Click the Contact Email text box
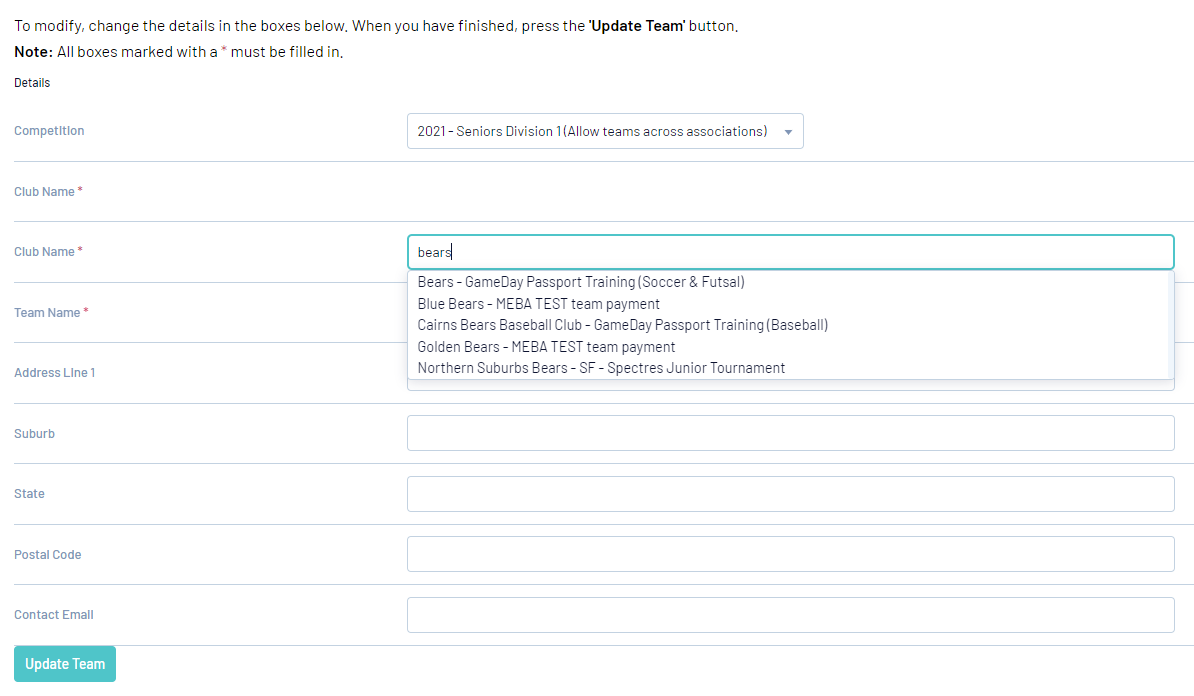This screenshot has height=696, width=1194. click(x=790, y=615)
